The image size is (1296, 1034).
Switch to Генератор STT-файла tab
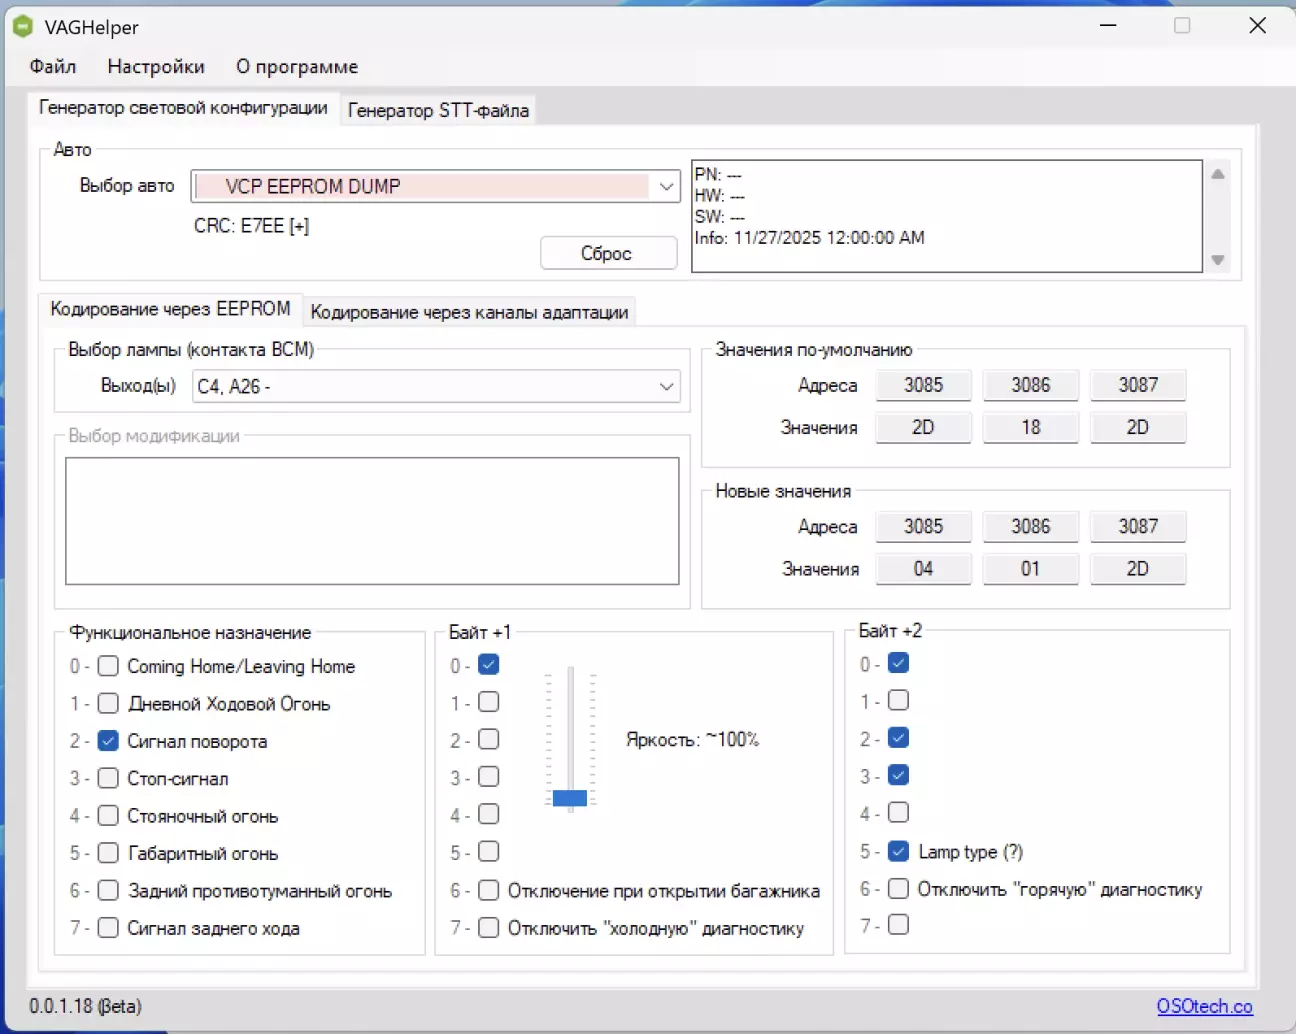tap(438, 110)
